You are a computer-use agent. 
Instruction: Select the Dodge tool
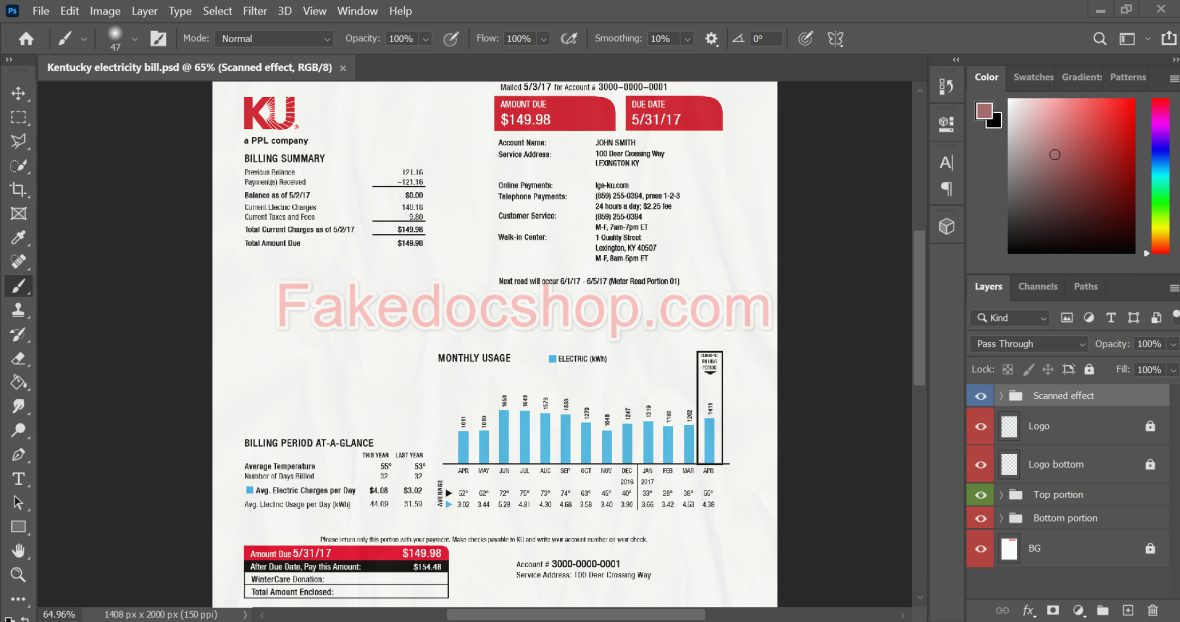pos(19,430)
